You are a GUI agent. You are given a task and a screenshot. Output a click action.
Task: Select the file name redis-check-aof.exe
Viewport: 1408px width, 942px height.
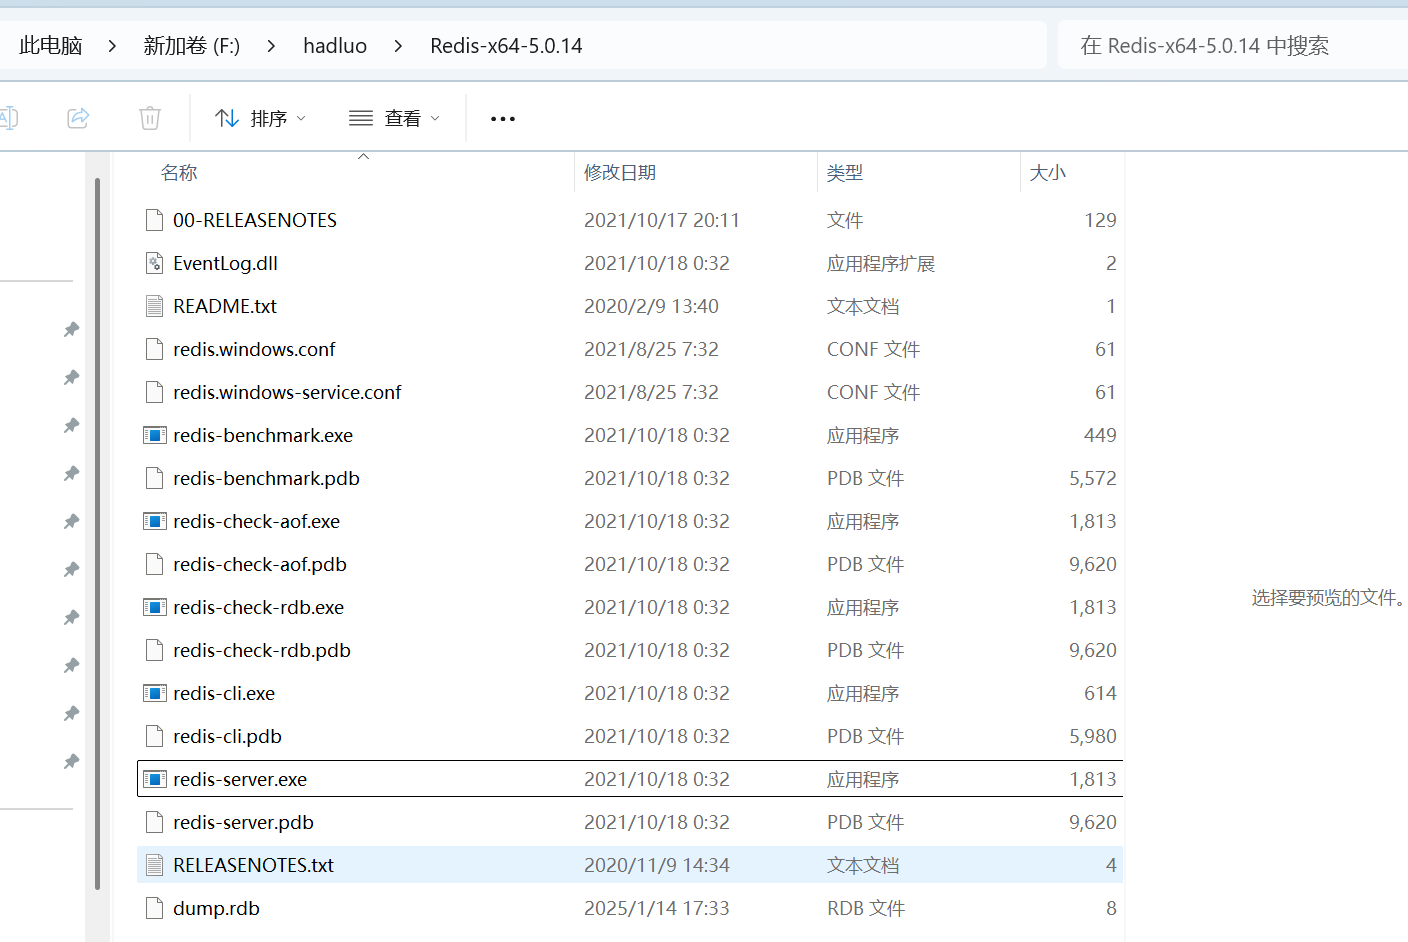pos(256,521)
